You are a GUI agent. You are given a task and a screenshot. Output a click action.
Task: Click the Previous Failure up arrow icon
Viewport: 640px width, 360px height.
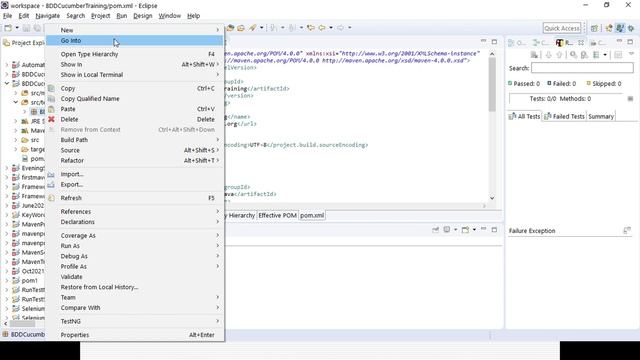click(559, 55)
